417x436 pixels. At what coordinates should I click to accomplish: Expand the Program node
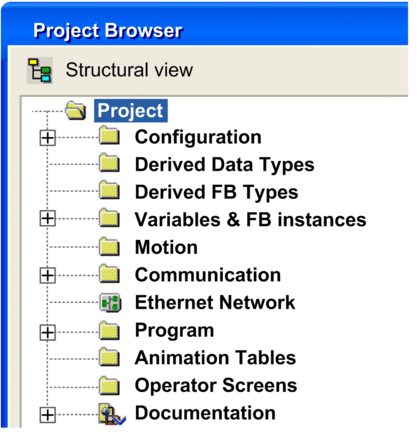47,333
